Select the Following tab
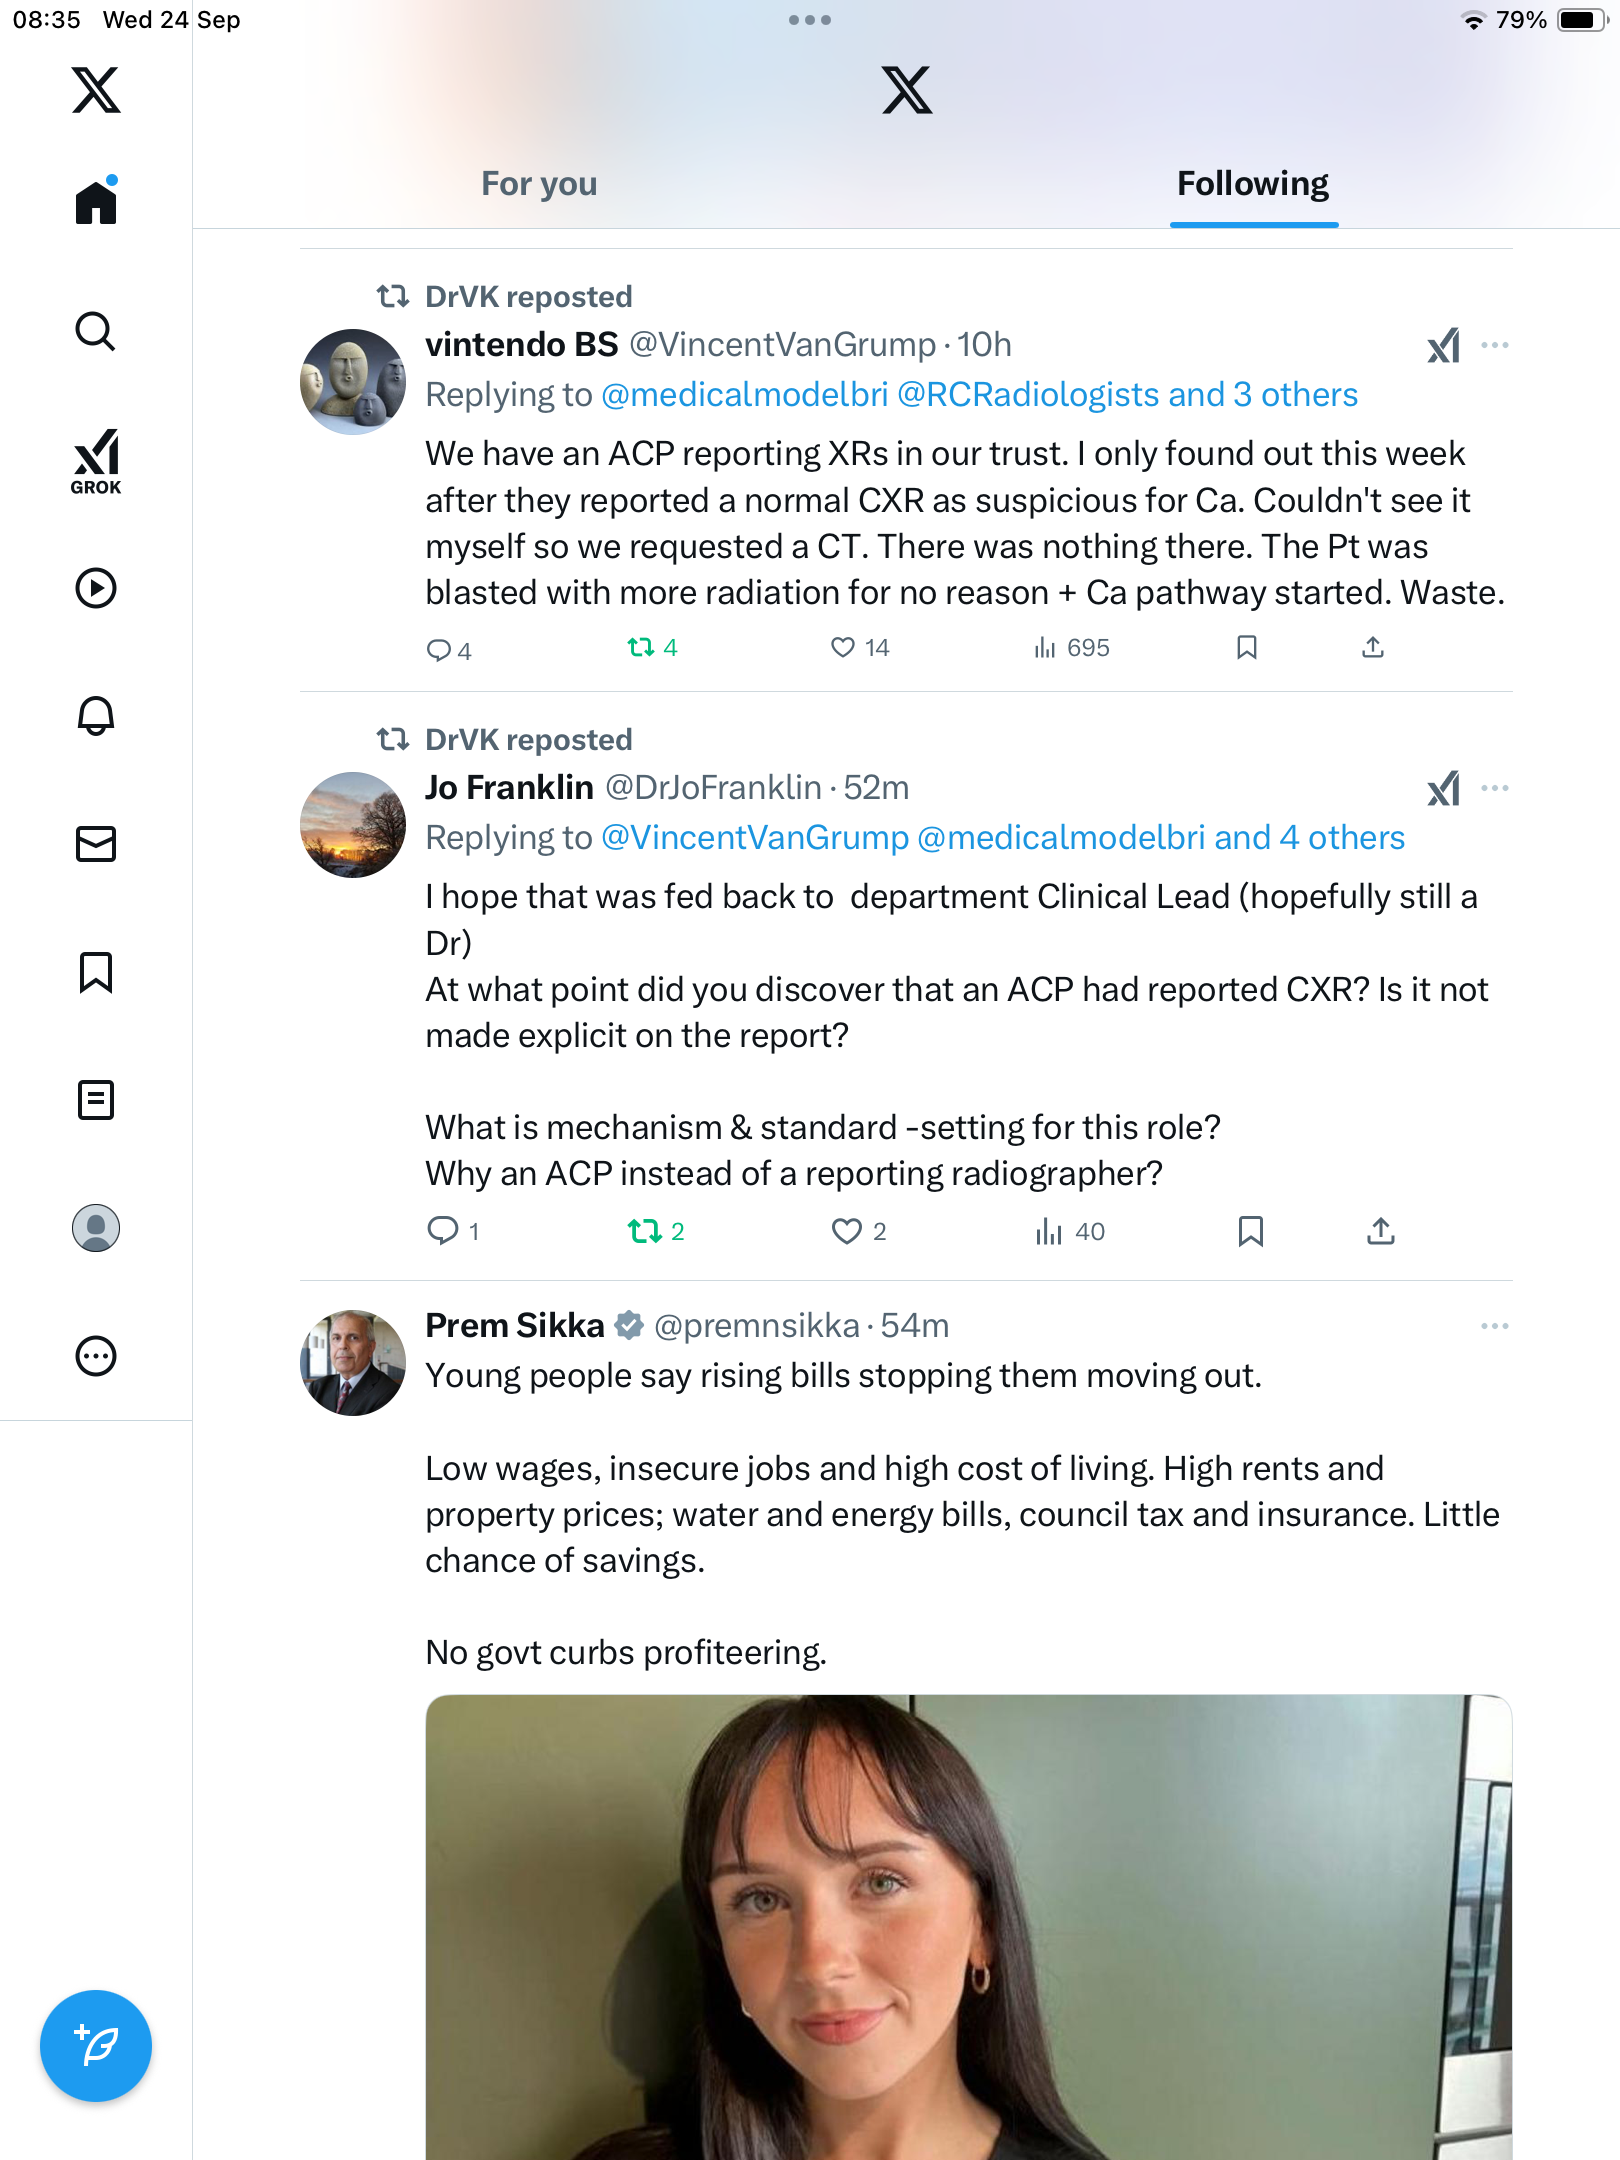The image size is (1620, 2160). (x=1252, y=184)
